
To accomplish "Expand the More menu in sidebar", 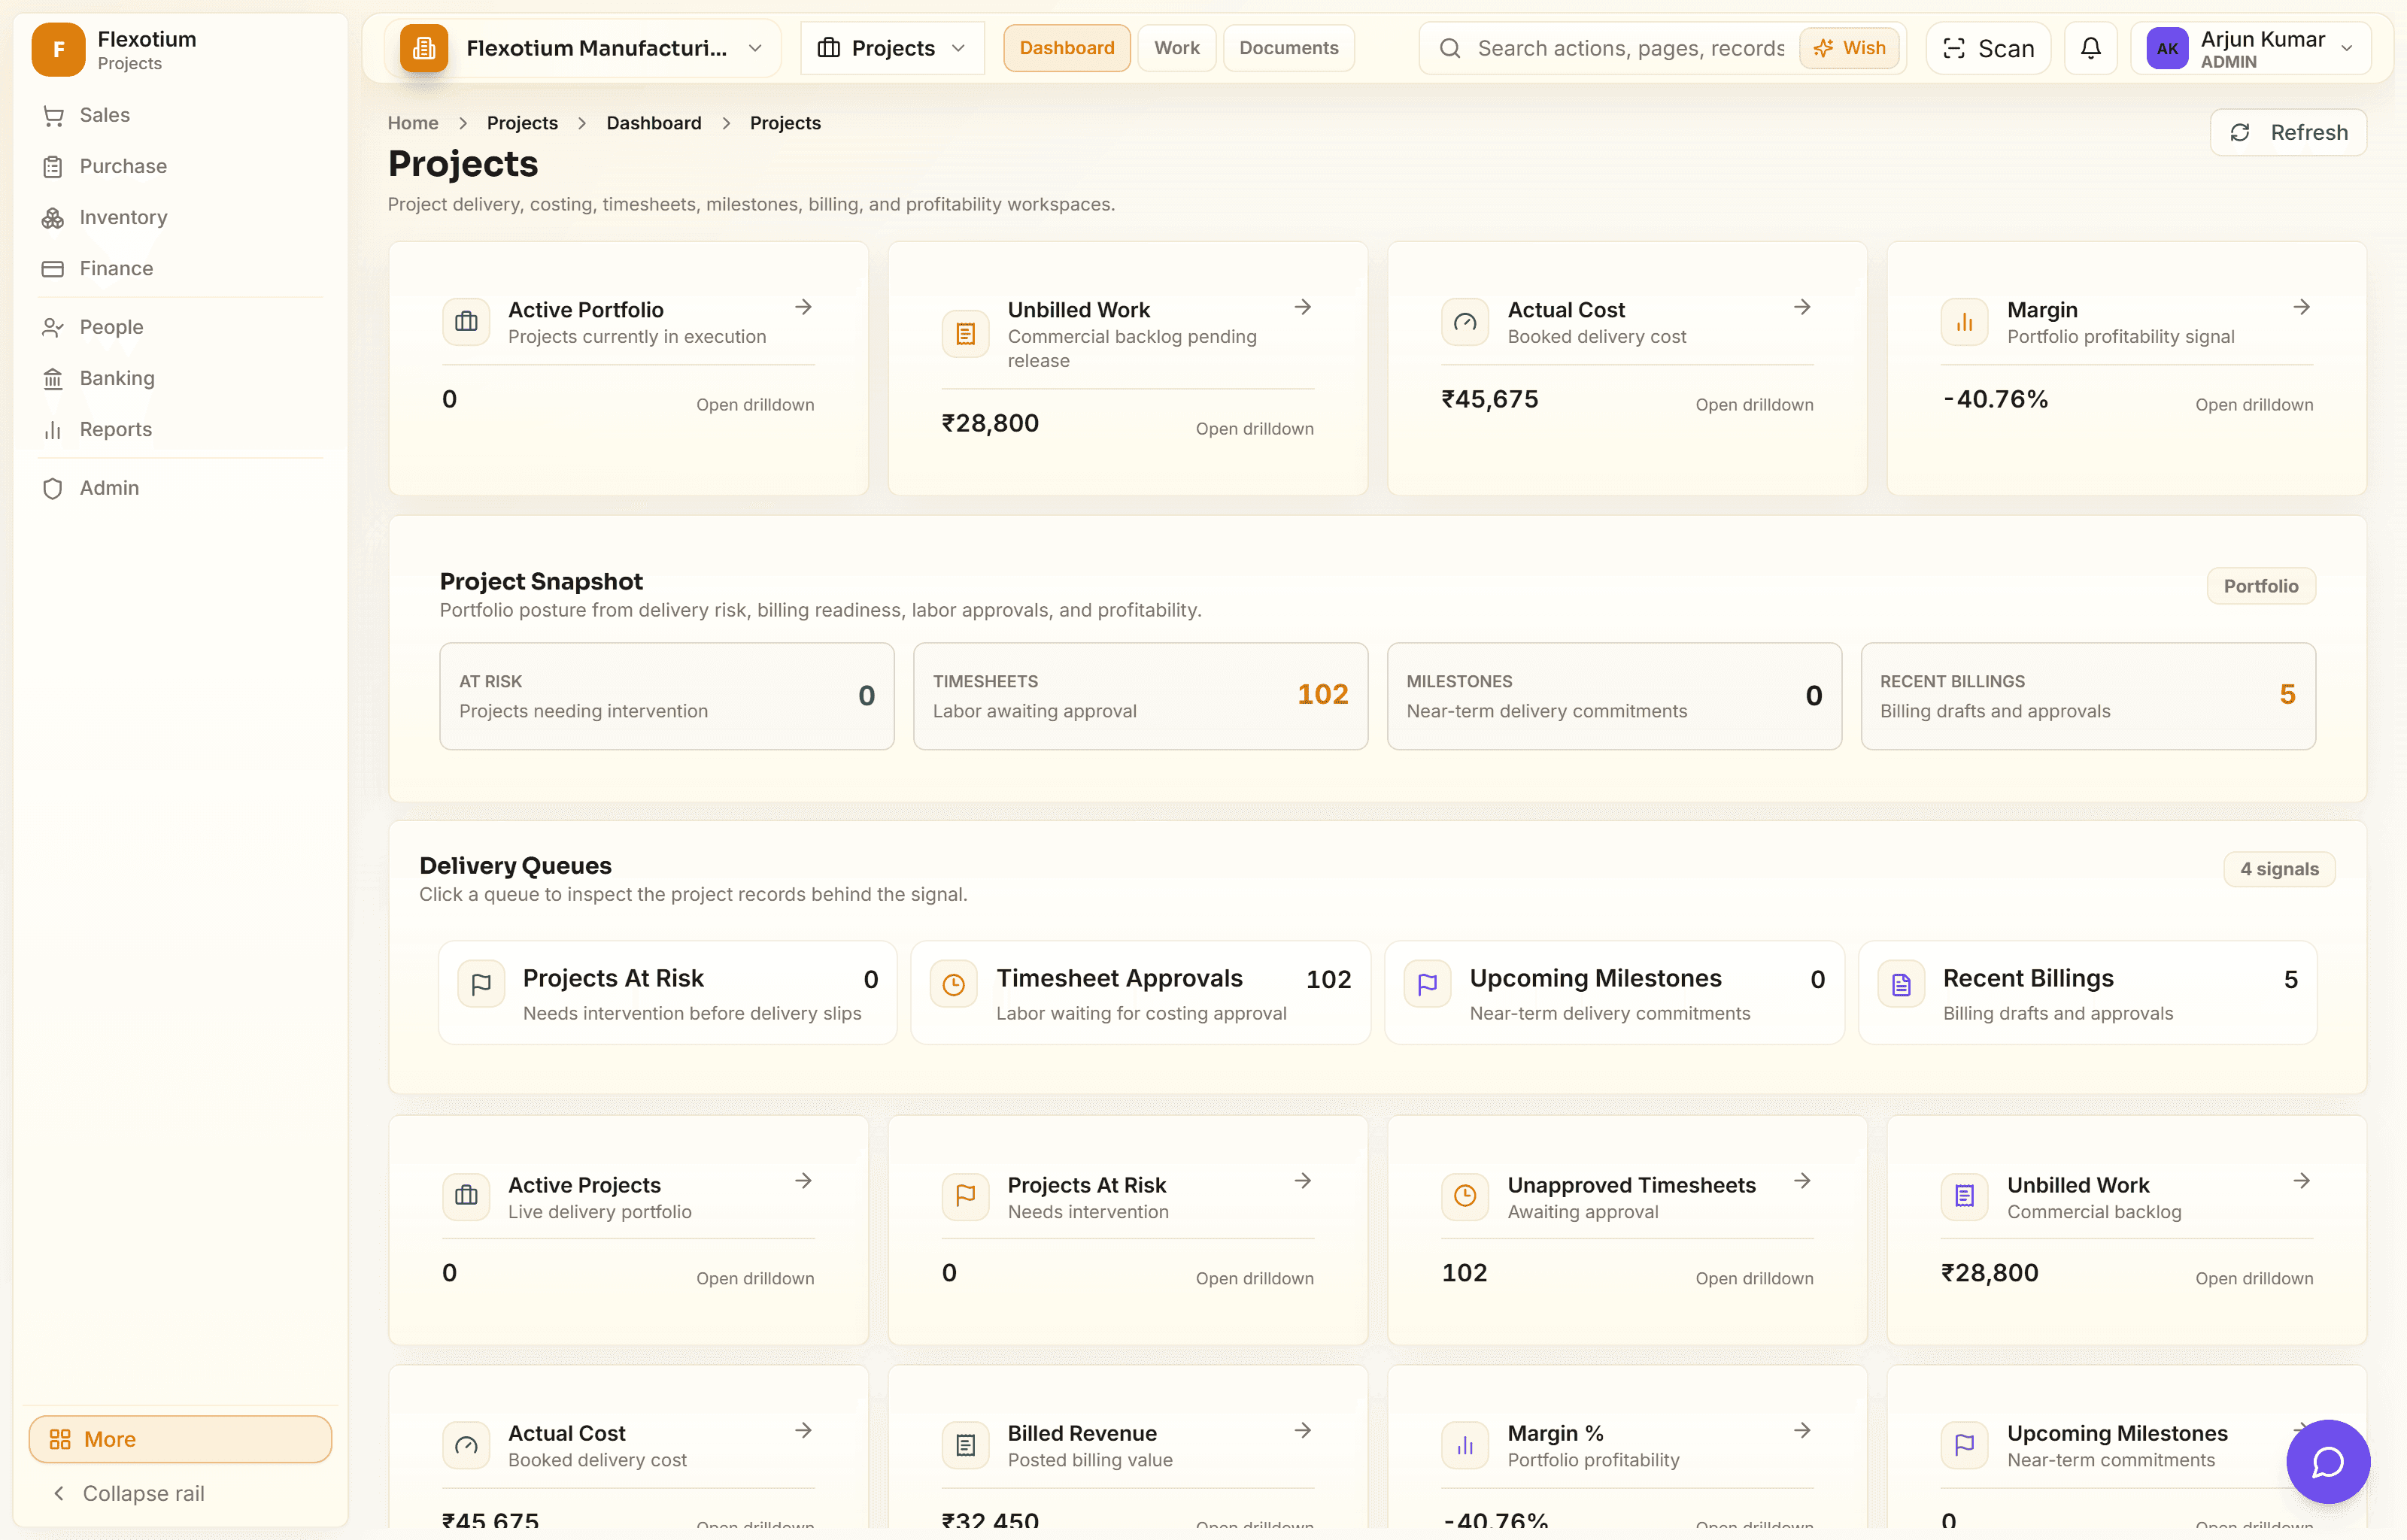I will pos(180,1439).
